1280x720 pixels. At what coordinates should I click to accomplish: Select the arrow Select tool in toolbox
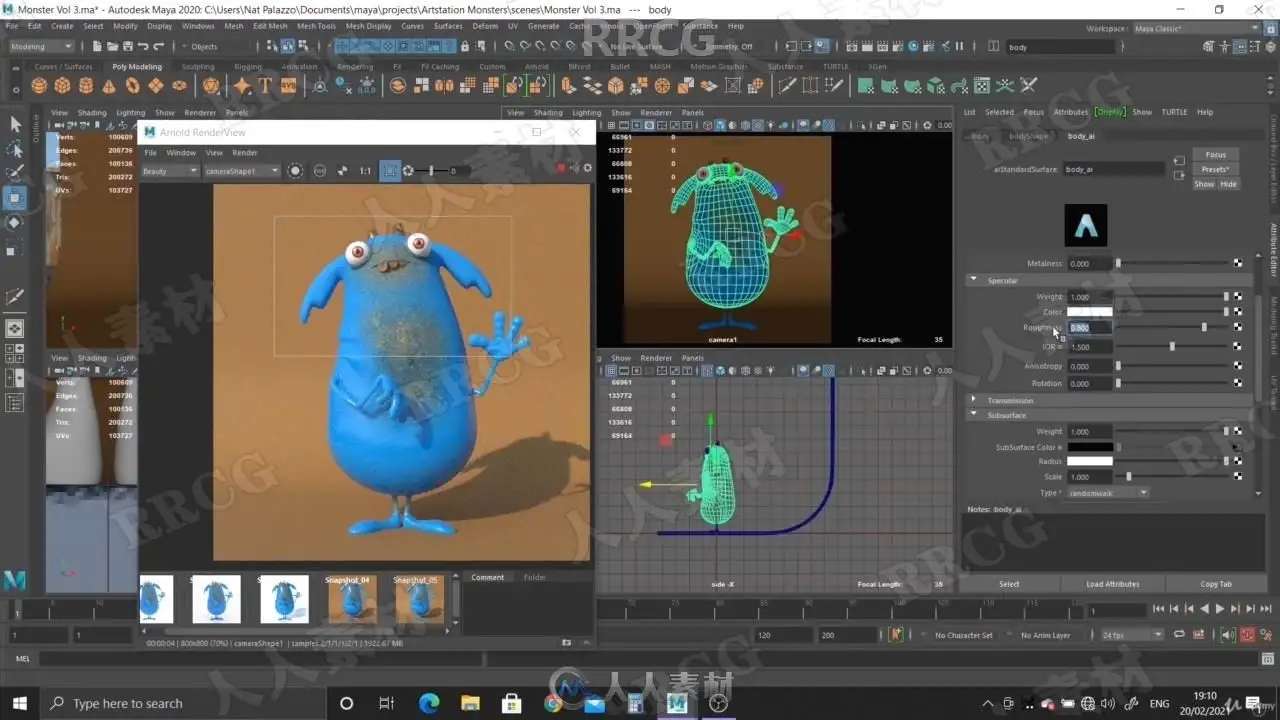click(x=15, y=124)
